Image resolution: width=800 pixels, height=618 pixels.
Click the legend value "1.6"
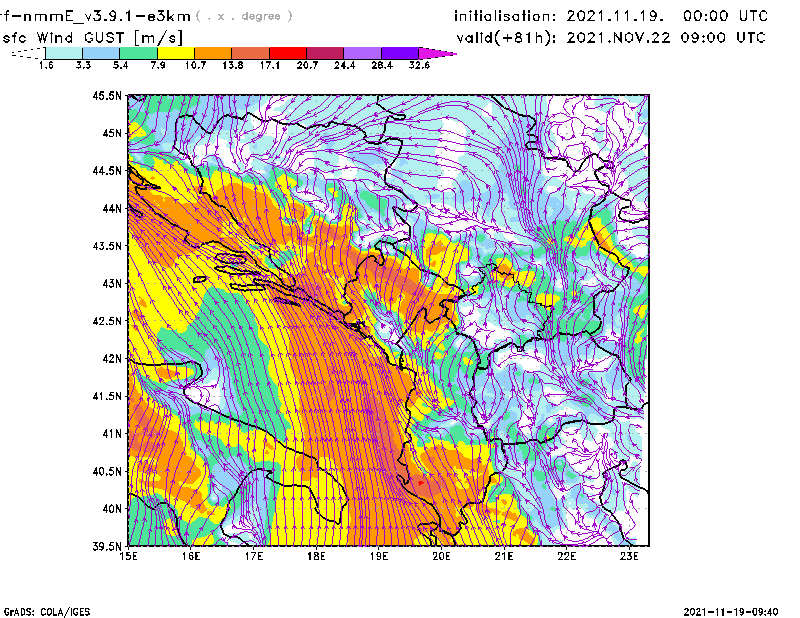pyautogui.click(x=46, y=65)
